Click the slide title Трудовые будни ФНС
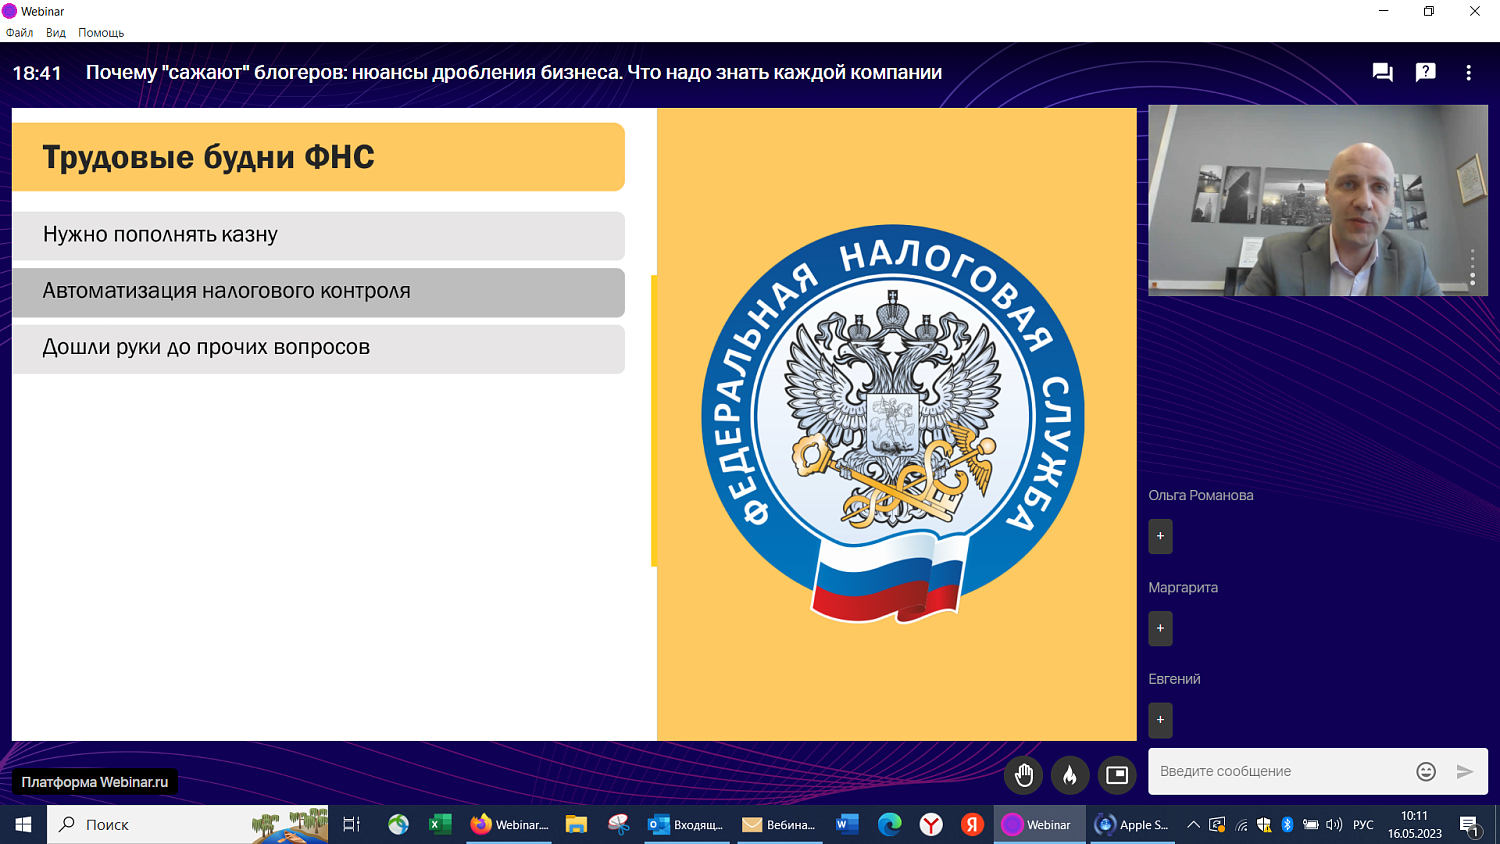 (x=208, y=157)
